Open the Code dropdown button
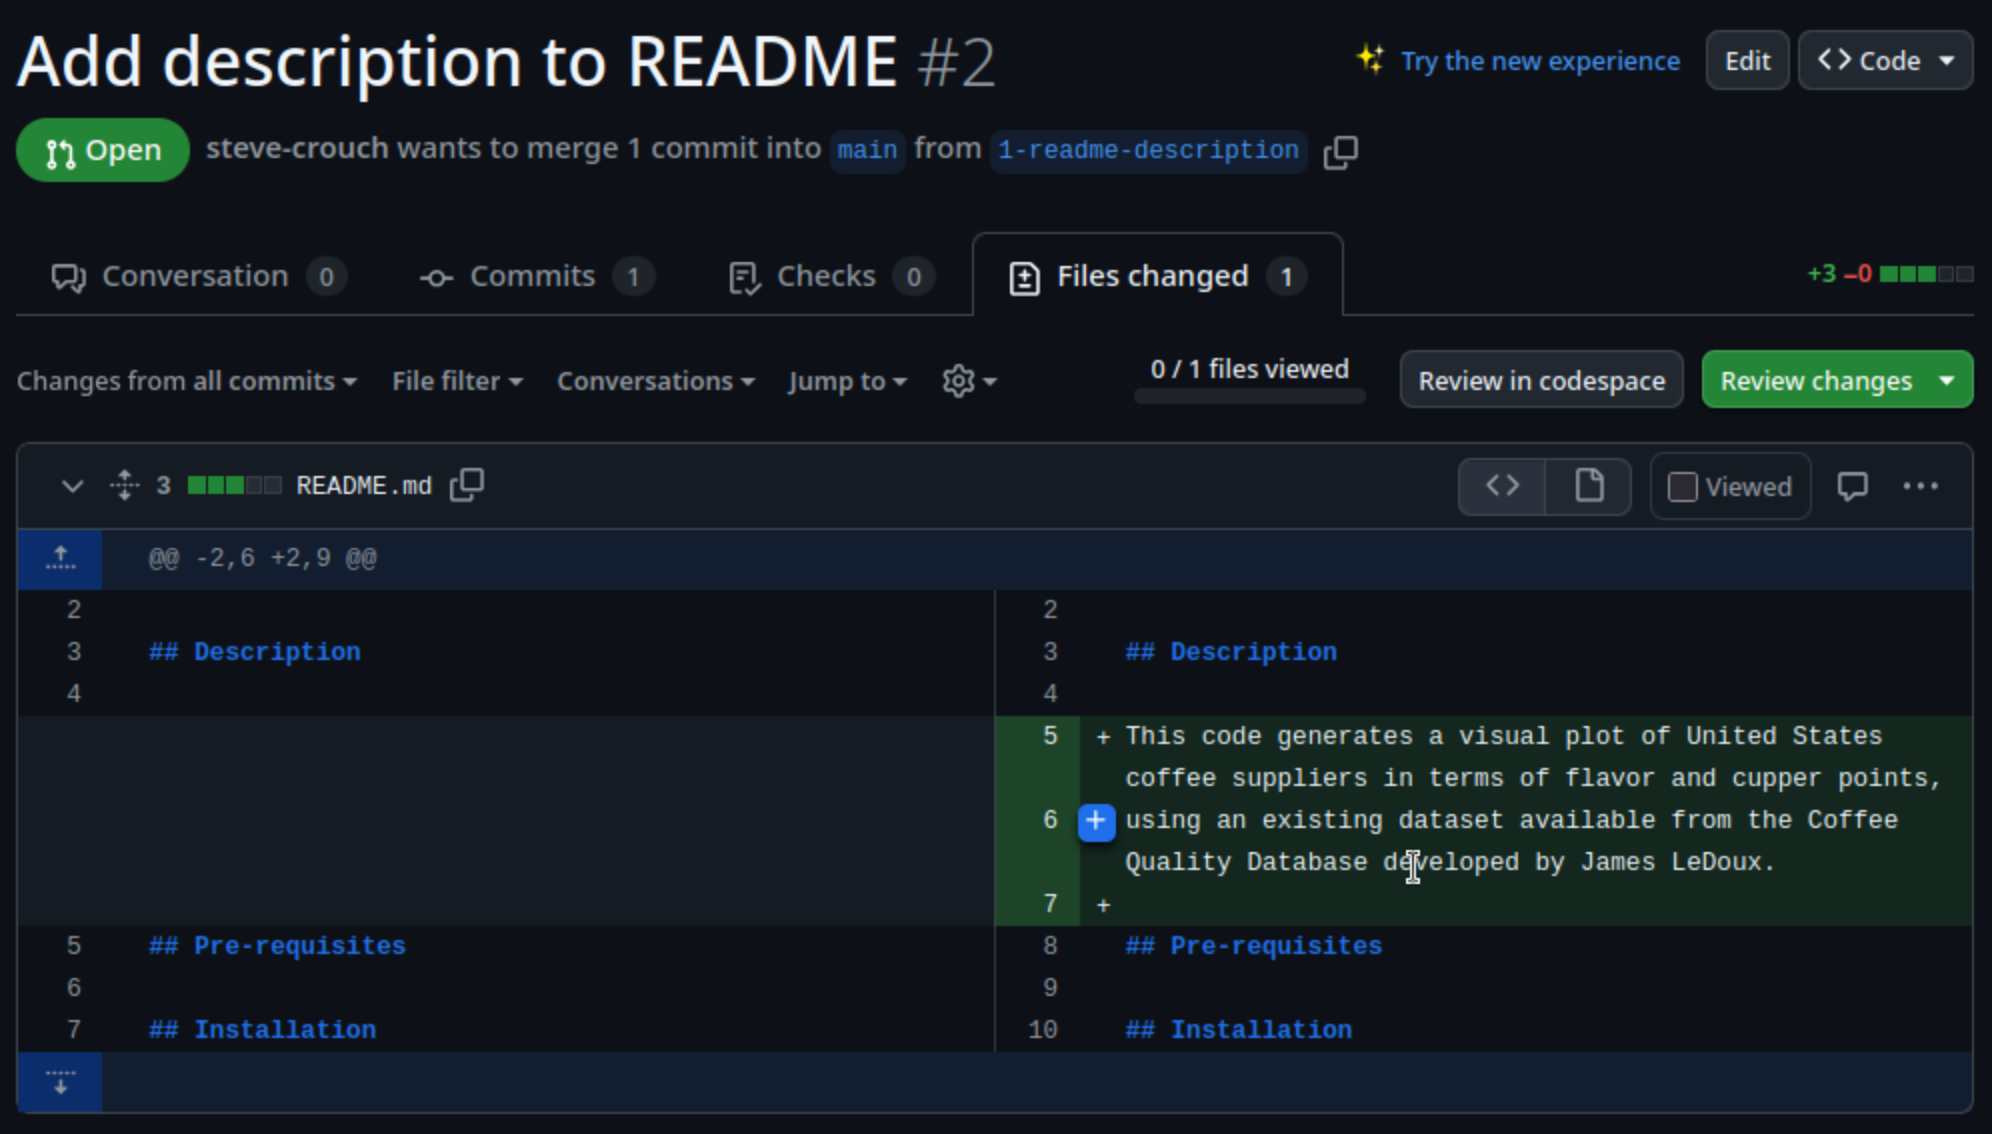1992x1134 pixels. pyautogui.click(x=1885, y=60)
